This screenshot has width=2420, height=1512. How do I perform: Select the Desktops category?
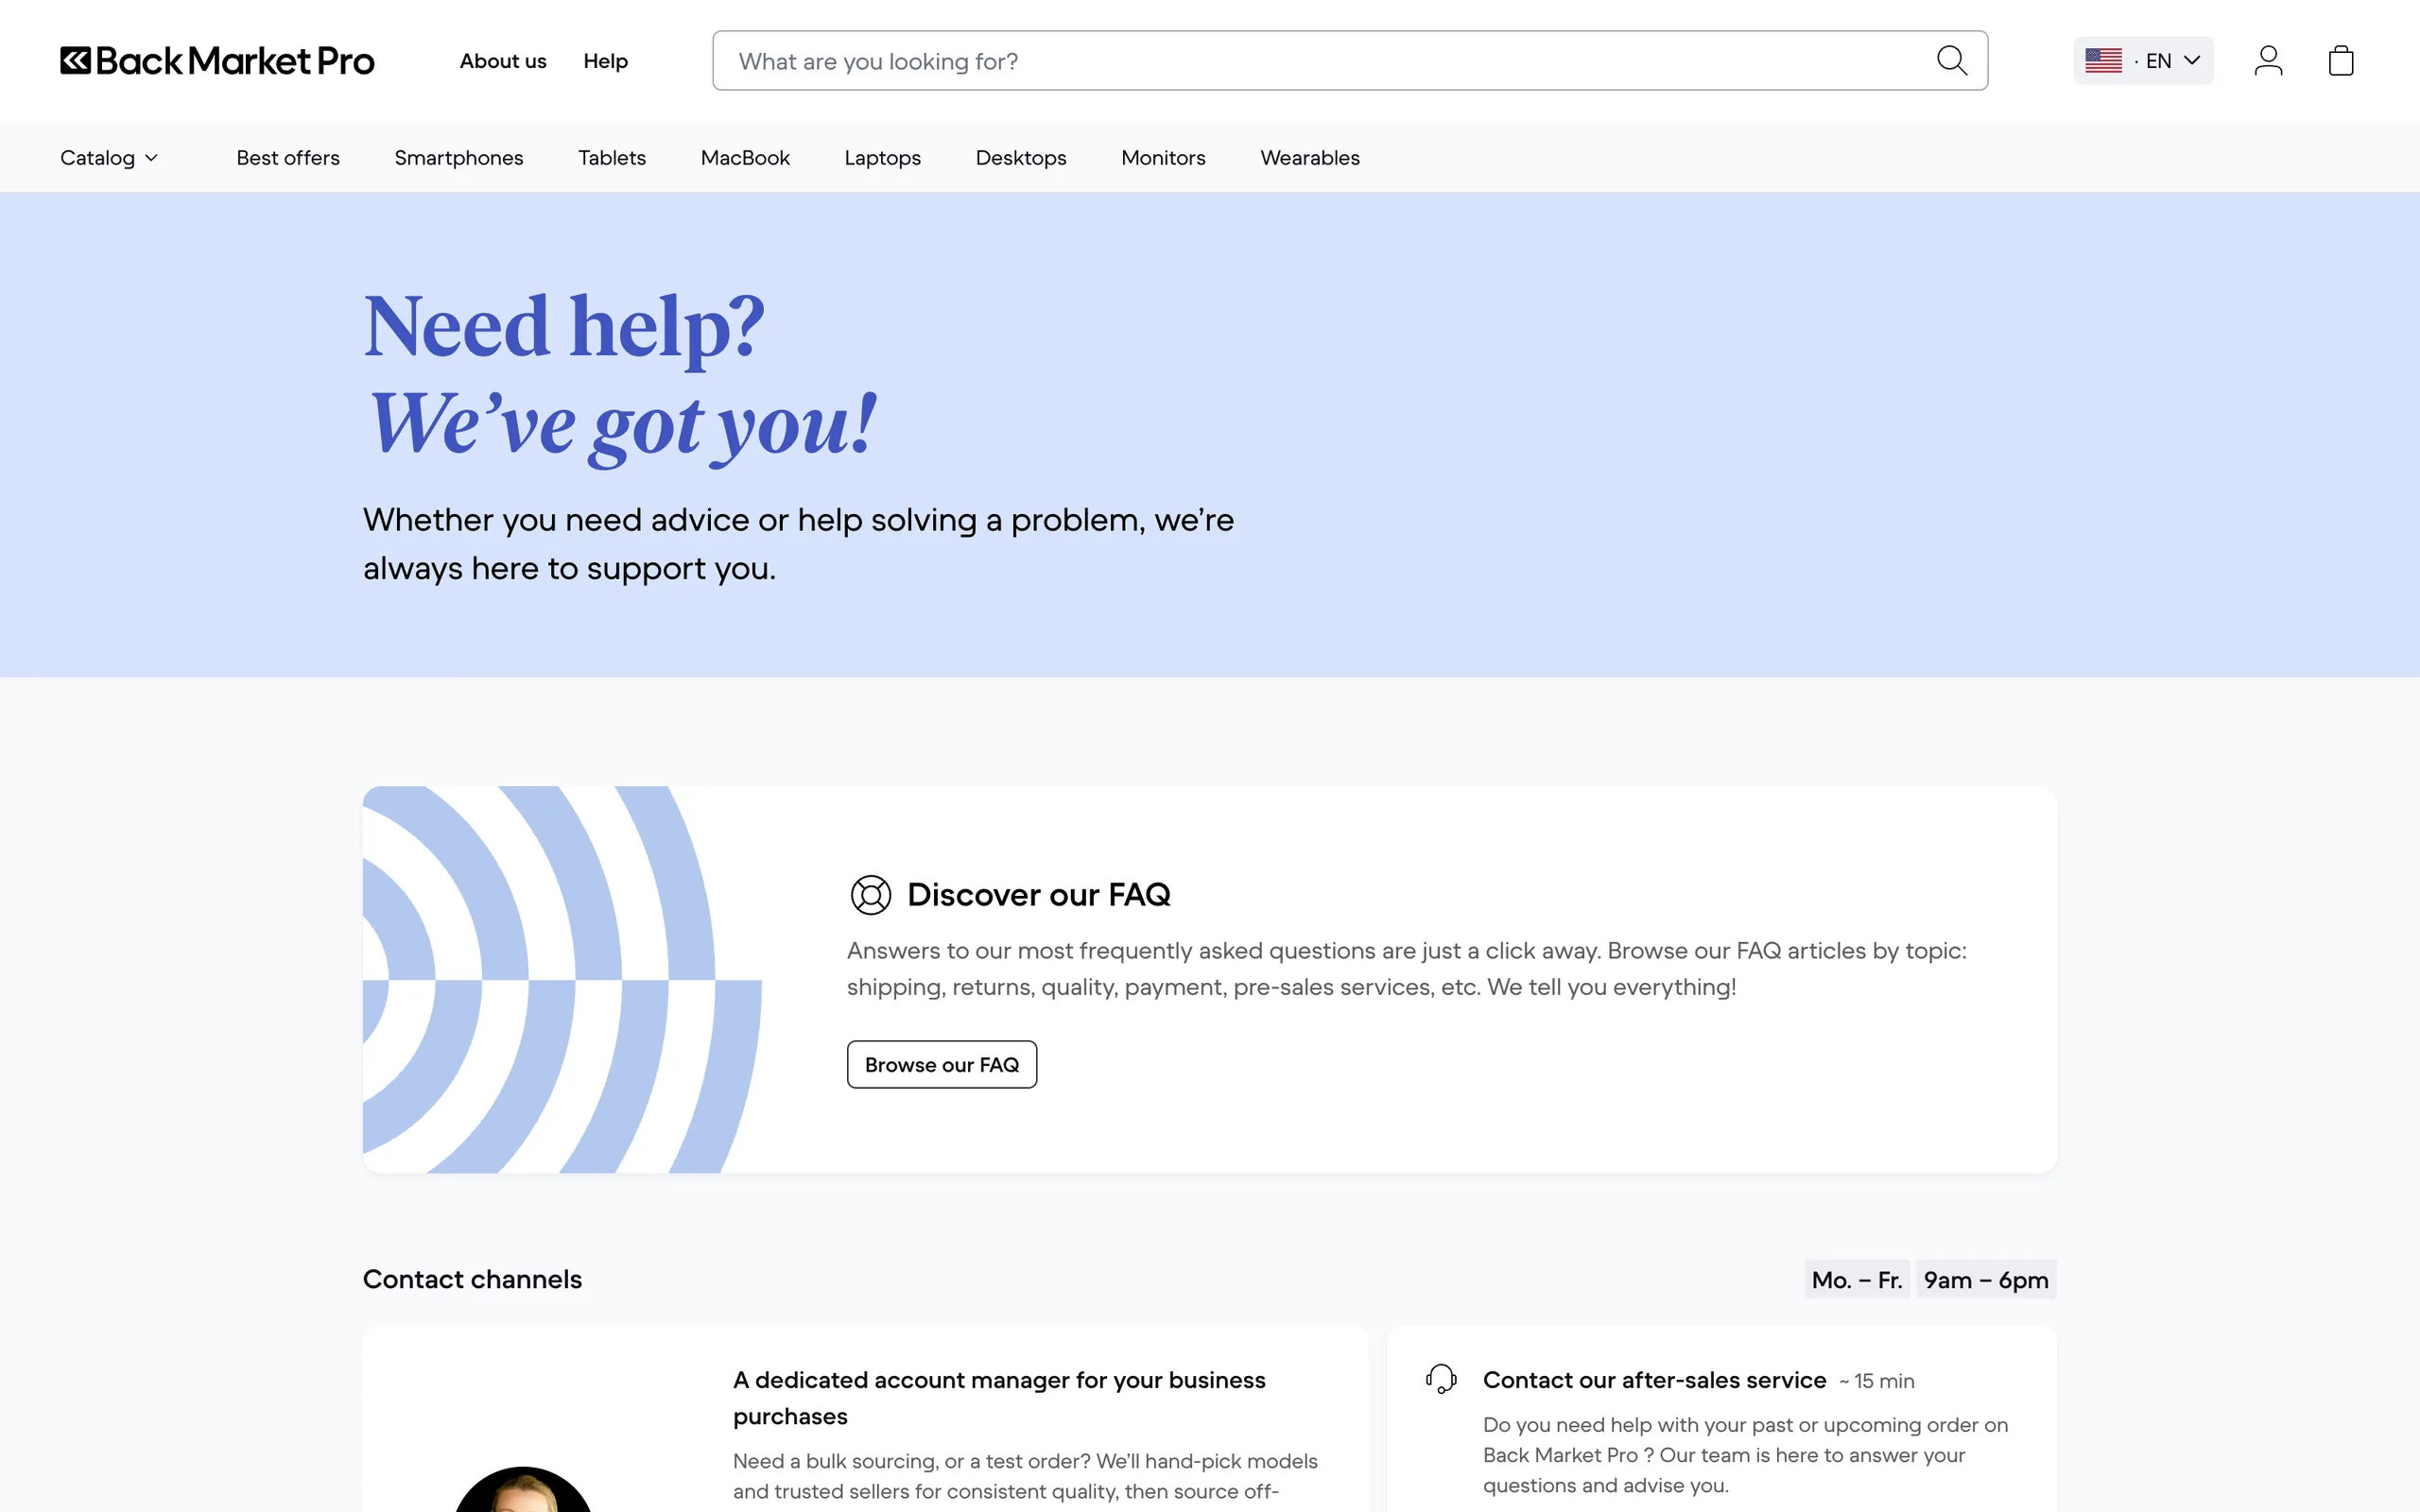pos(1021,158)
